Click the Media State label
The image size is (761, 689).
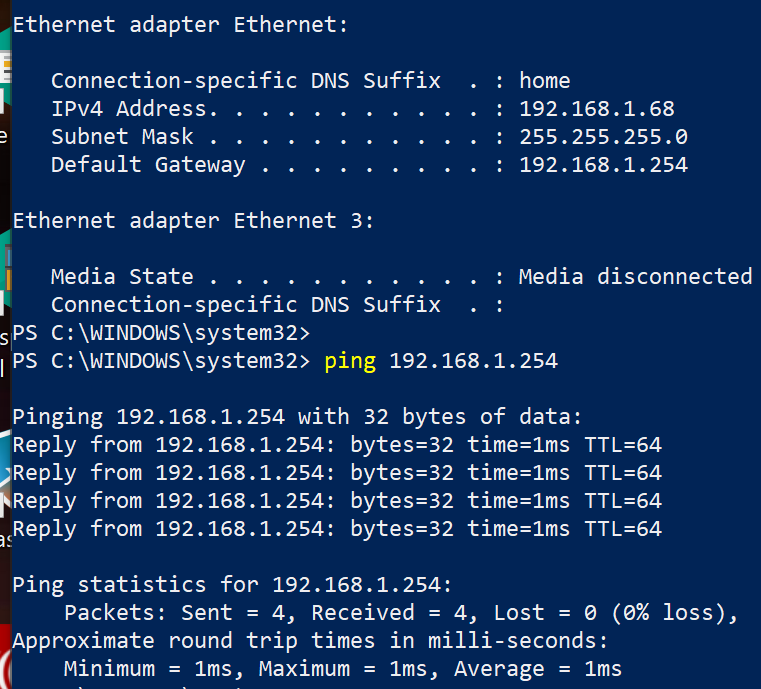coord(122,277)
